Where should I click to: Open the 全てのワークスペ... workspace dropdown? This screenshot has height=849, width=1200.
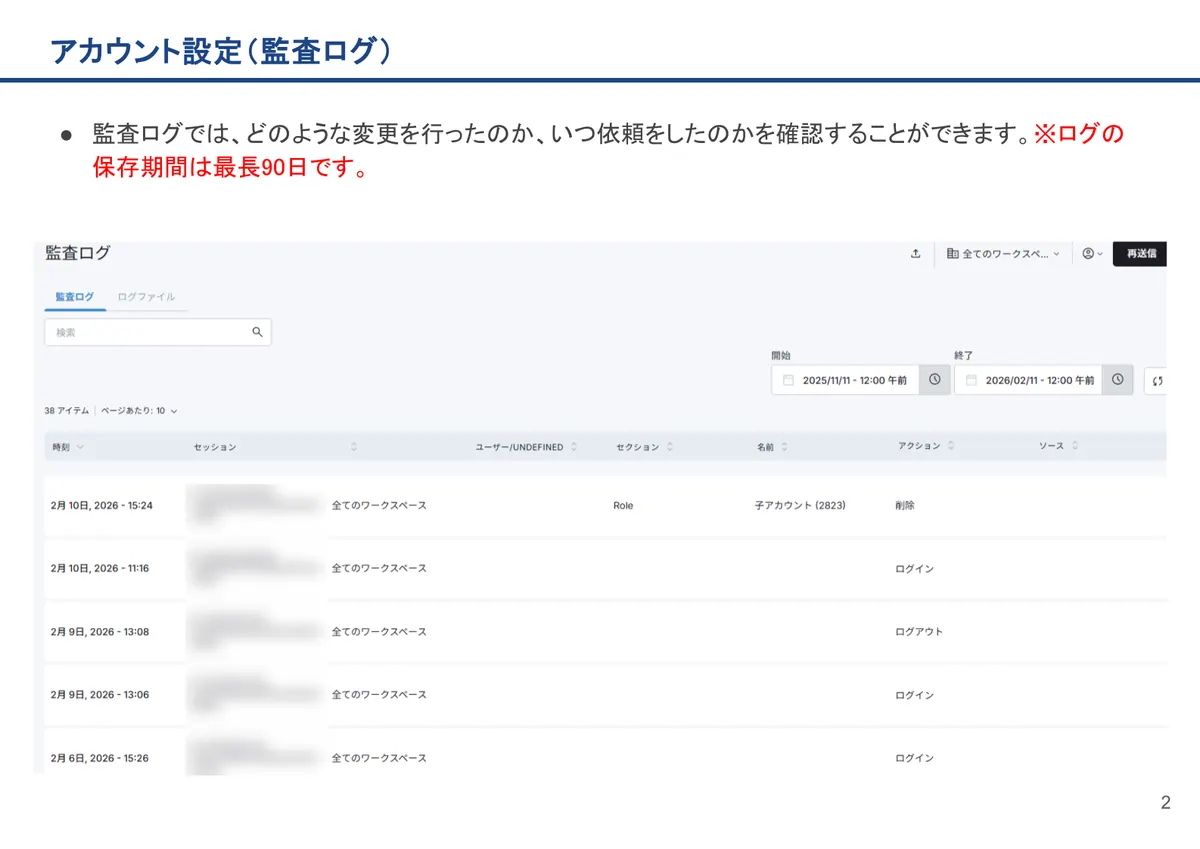1003,254
